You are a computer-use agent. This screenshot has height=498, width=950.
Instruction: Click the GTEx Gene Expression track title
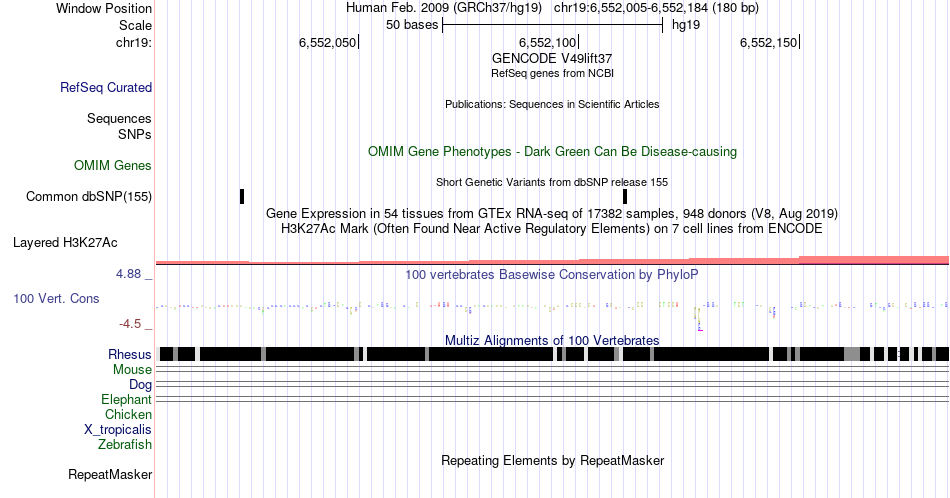(x=552, y=213)
